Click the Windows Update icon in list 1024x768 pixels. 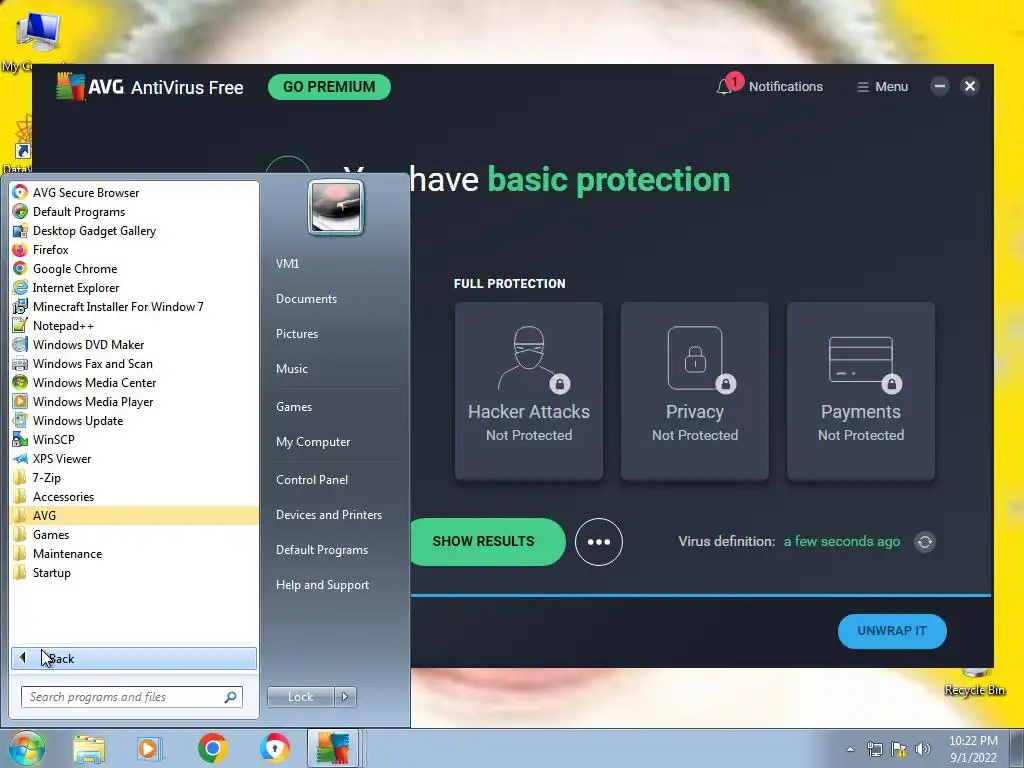coord(20,421)
